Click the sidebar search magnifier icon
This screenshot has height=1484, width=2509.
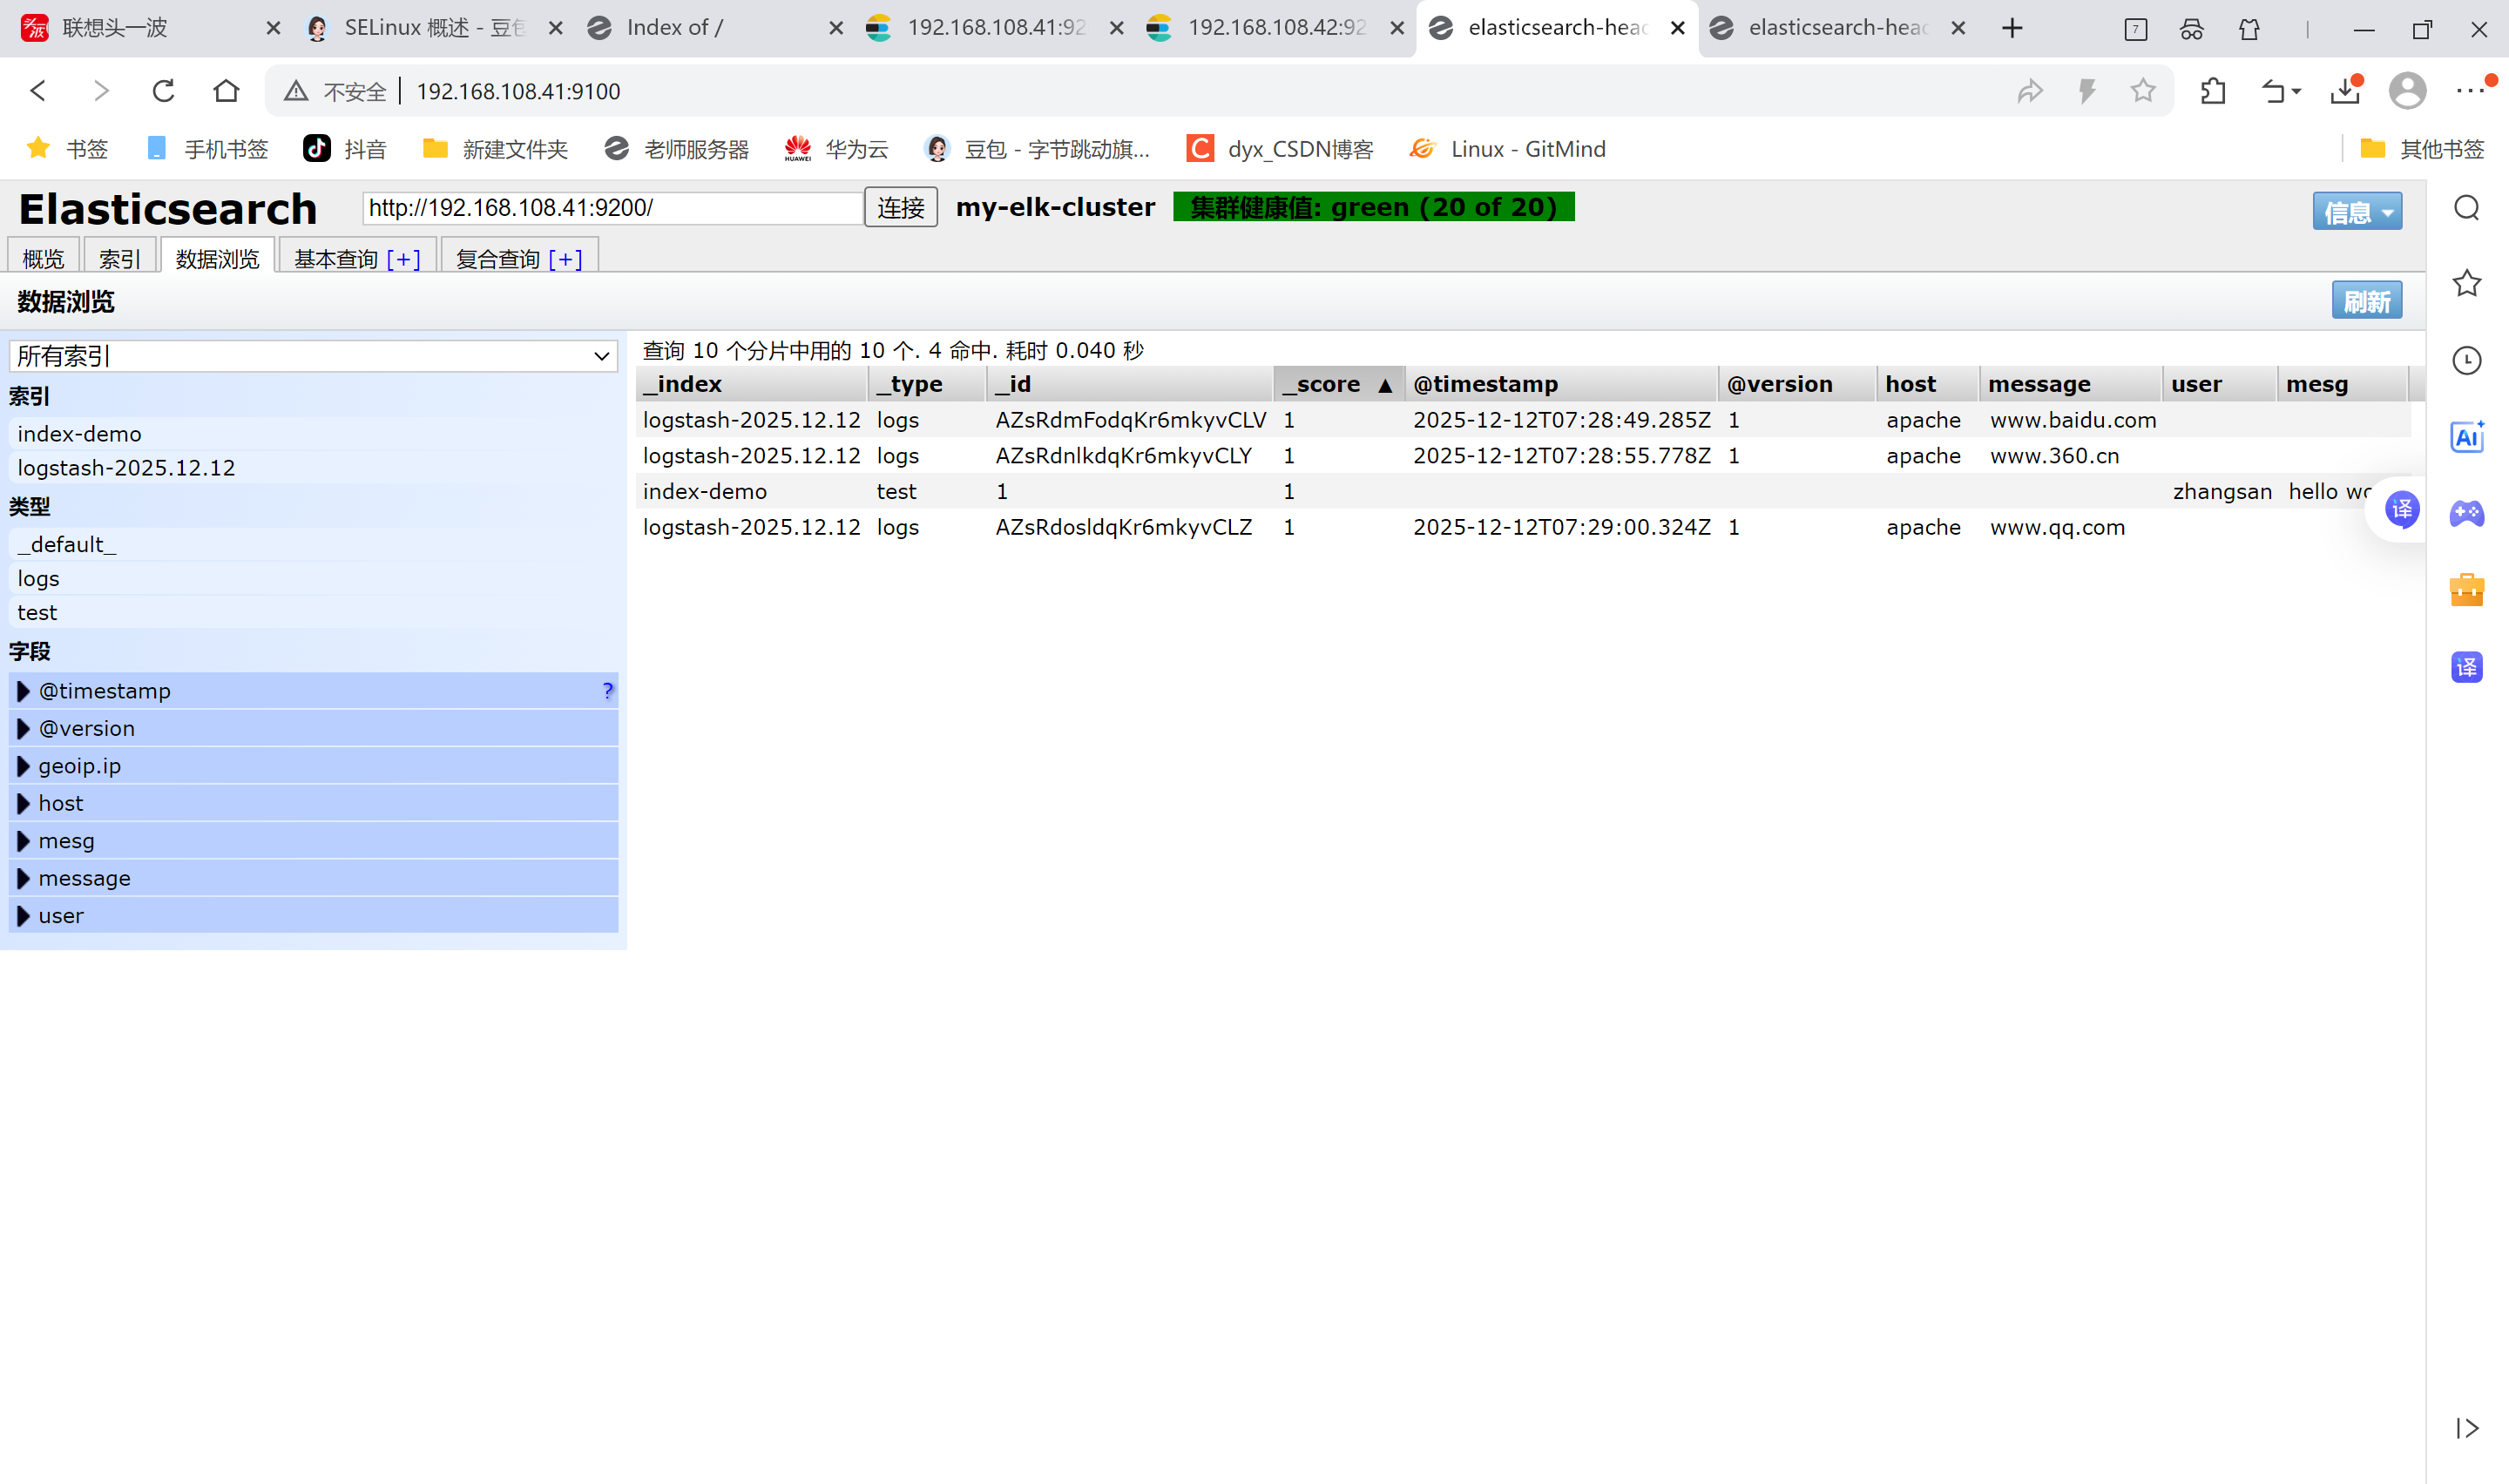[x=2466, y=208]
